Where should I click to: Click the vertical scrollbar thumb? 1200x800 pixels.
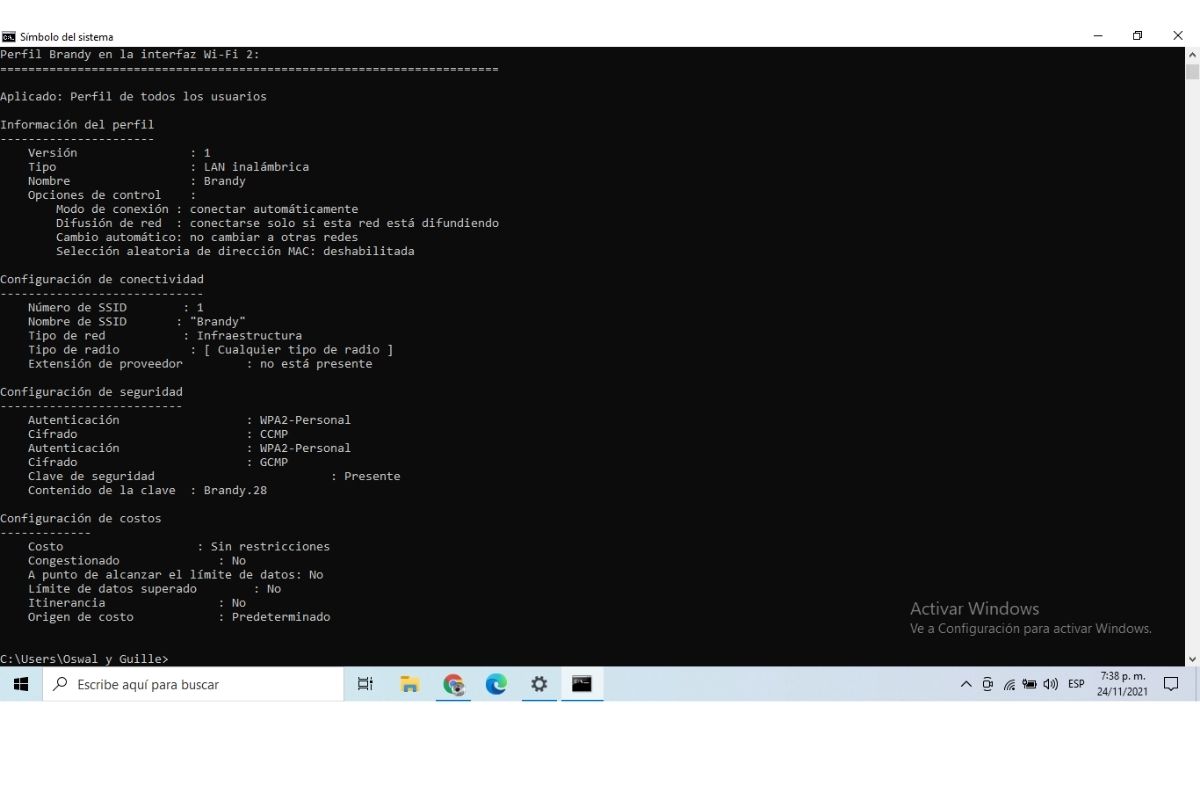(1192, 71)
